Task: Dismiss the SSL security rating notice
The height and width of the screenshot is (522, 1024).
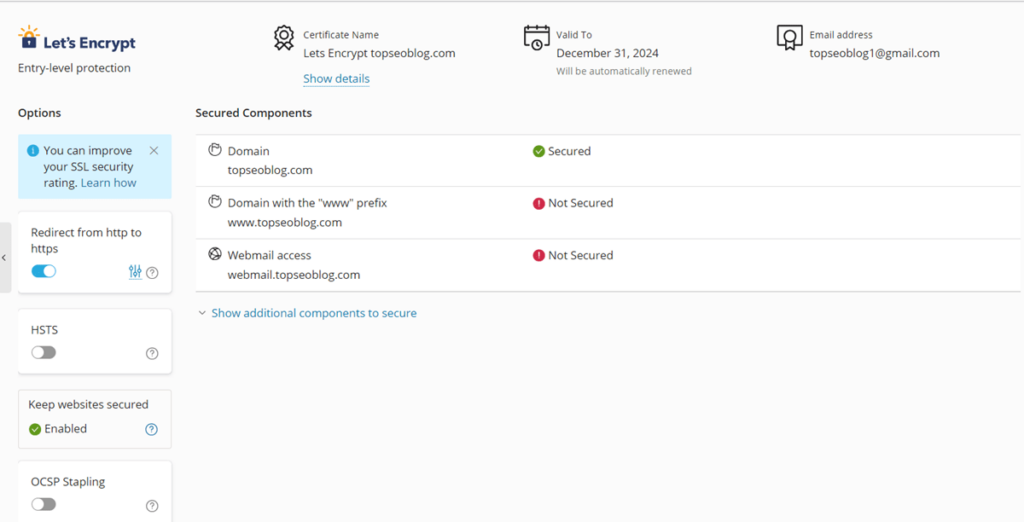Action: [x=154, y=150]
